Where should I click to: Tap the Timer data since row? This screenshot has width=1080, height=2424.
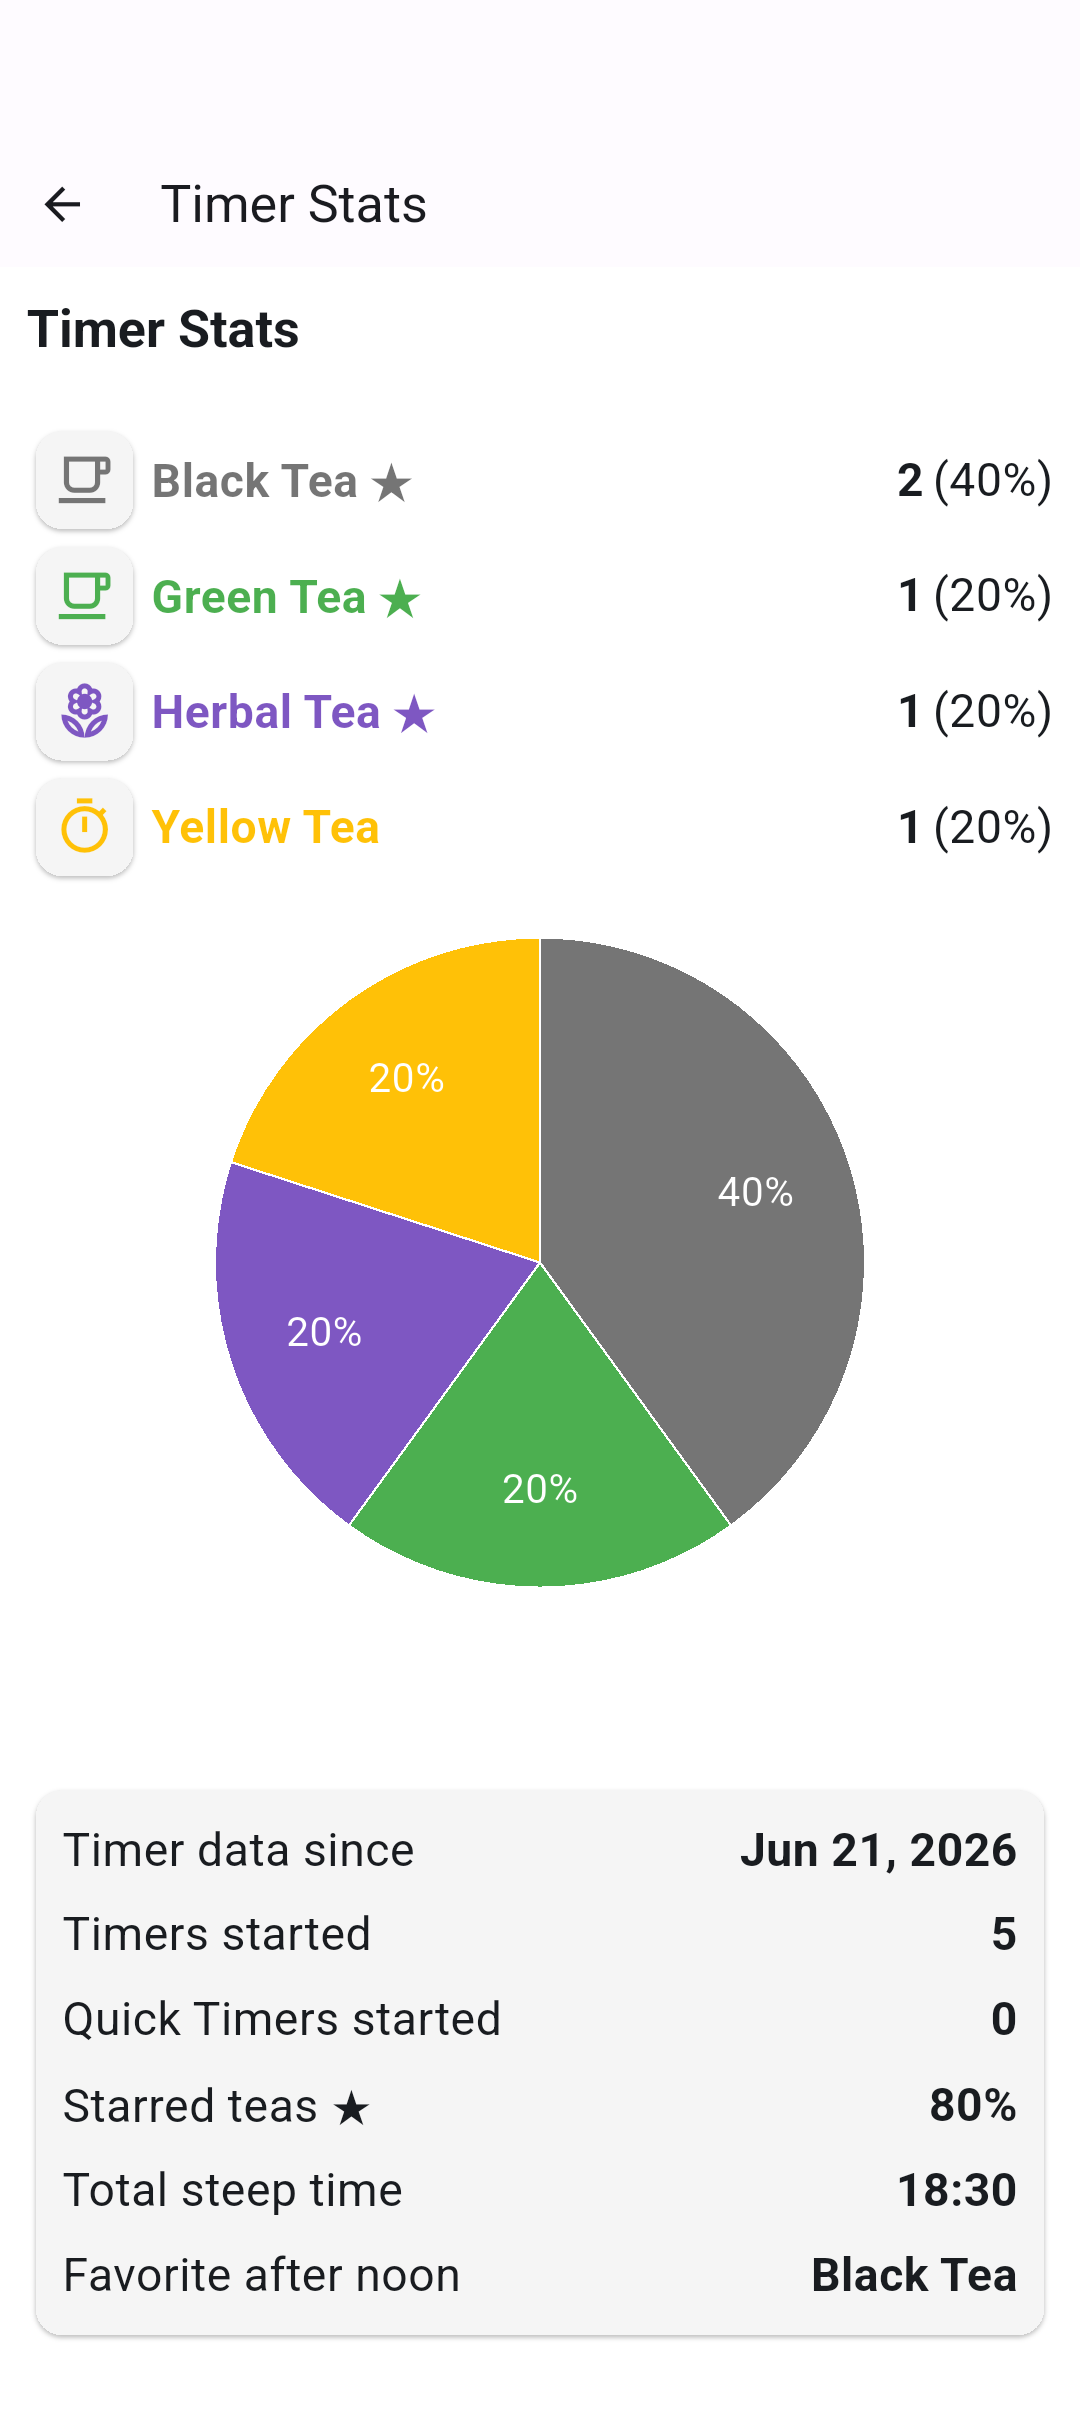pos(540,1850)
